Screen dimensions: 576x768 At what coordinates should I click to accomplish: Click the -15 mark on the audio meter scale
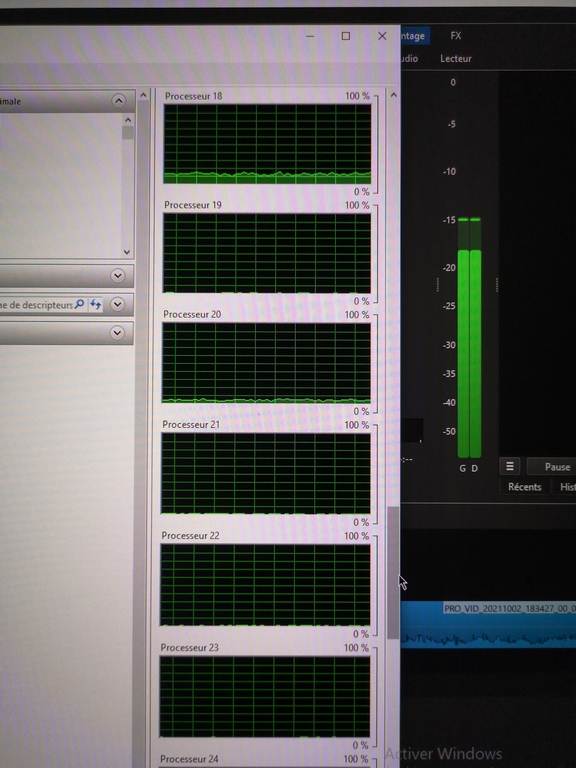(449, 220)
